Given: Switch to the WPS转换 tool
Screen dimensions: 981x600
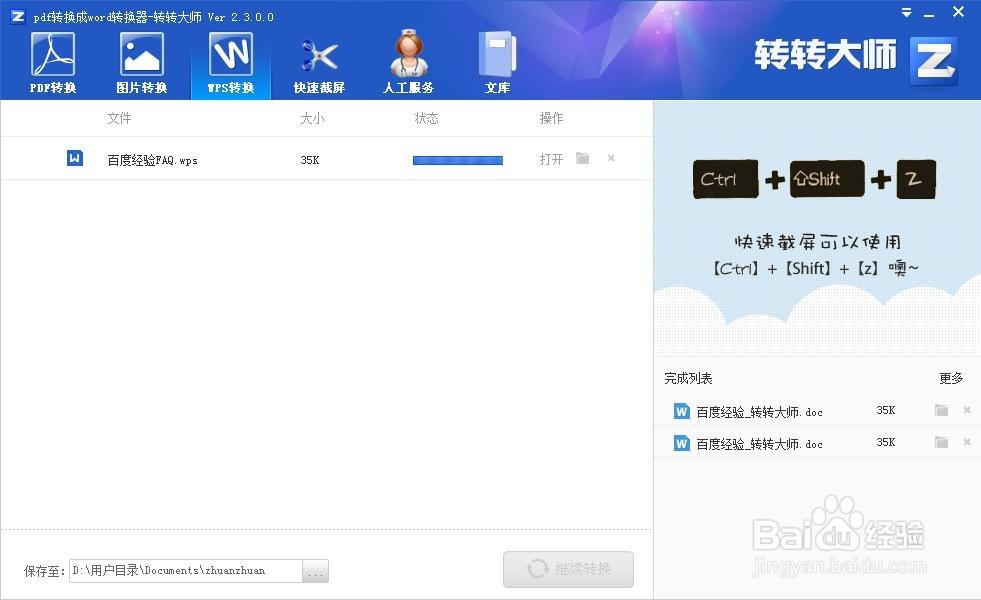Looking at the screenshot, I should tap(230, 60).
